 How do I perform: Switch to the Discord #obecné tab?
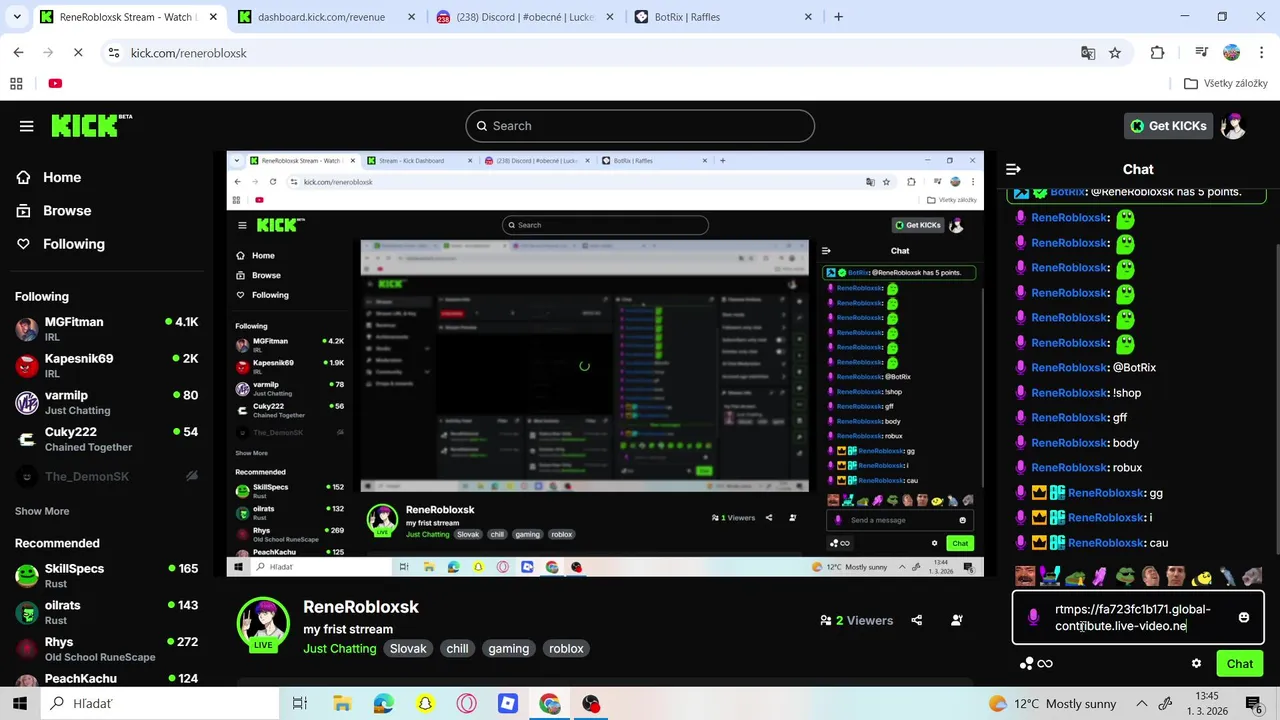[526, 17]
